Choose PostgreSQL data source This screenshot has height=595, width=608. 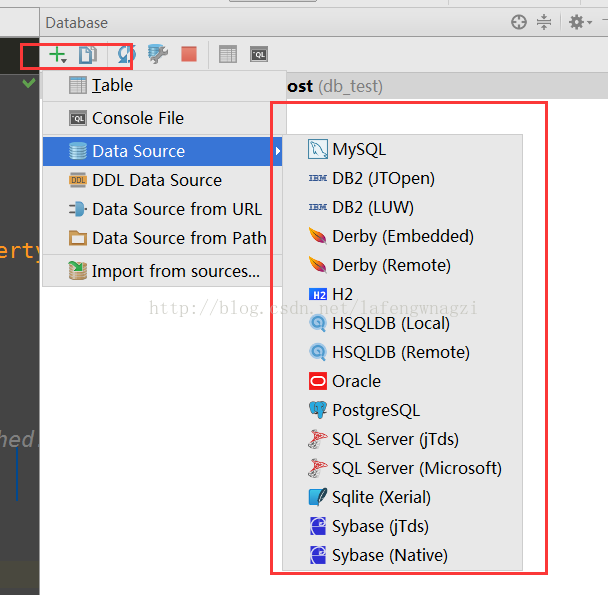[402, 410]
